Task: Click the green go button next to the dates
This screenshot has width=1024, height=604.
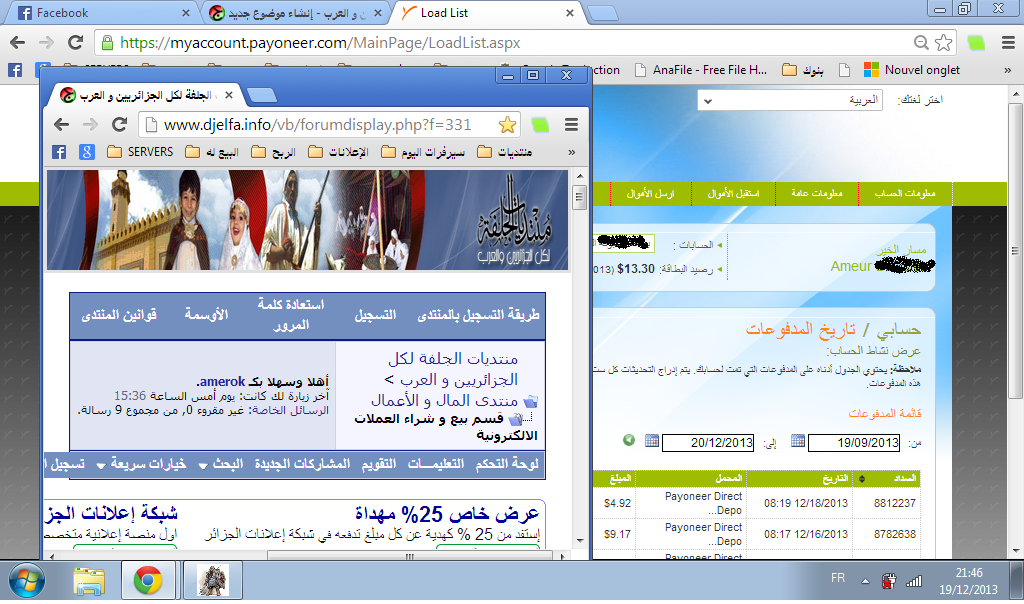Action: coord(629,440)
